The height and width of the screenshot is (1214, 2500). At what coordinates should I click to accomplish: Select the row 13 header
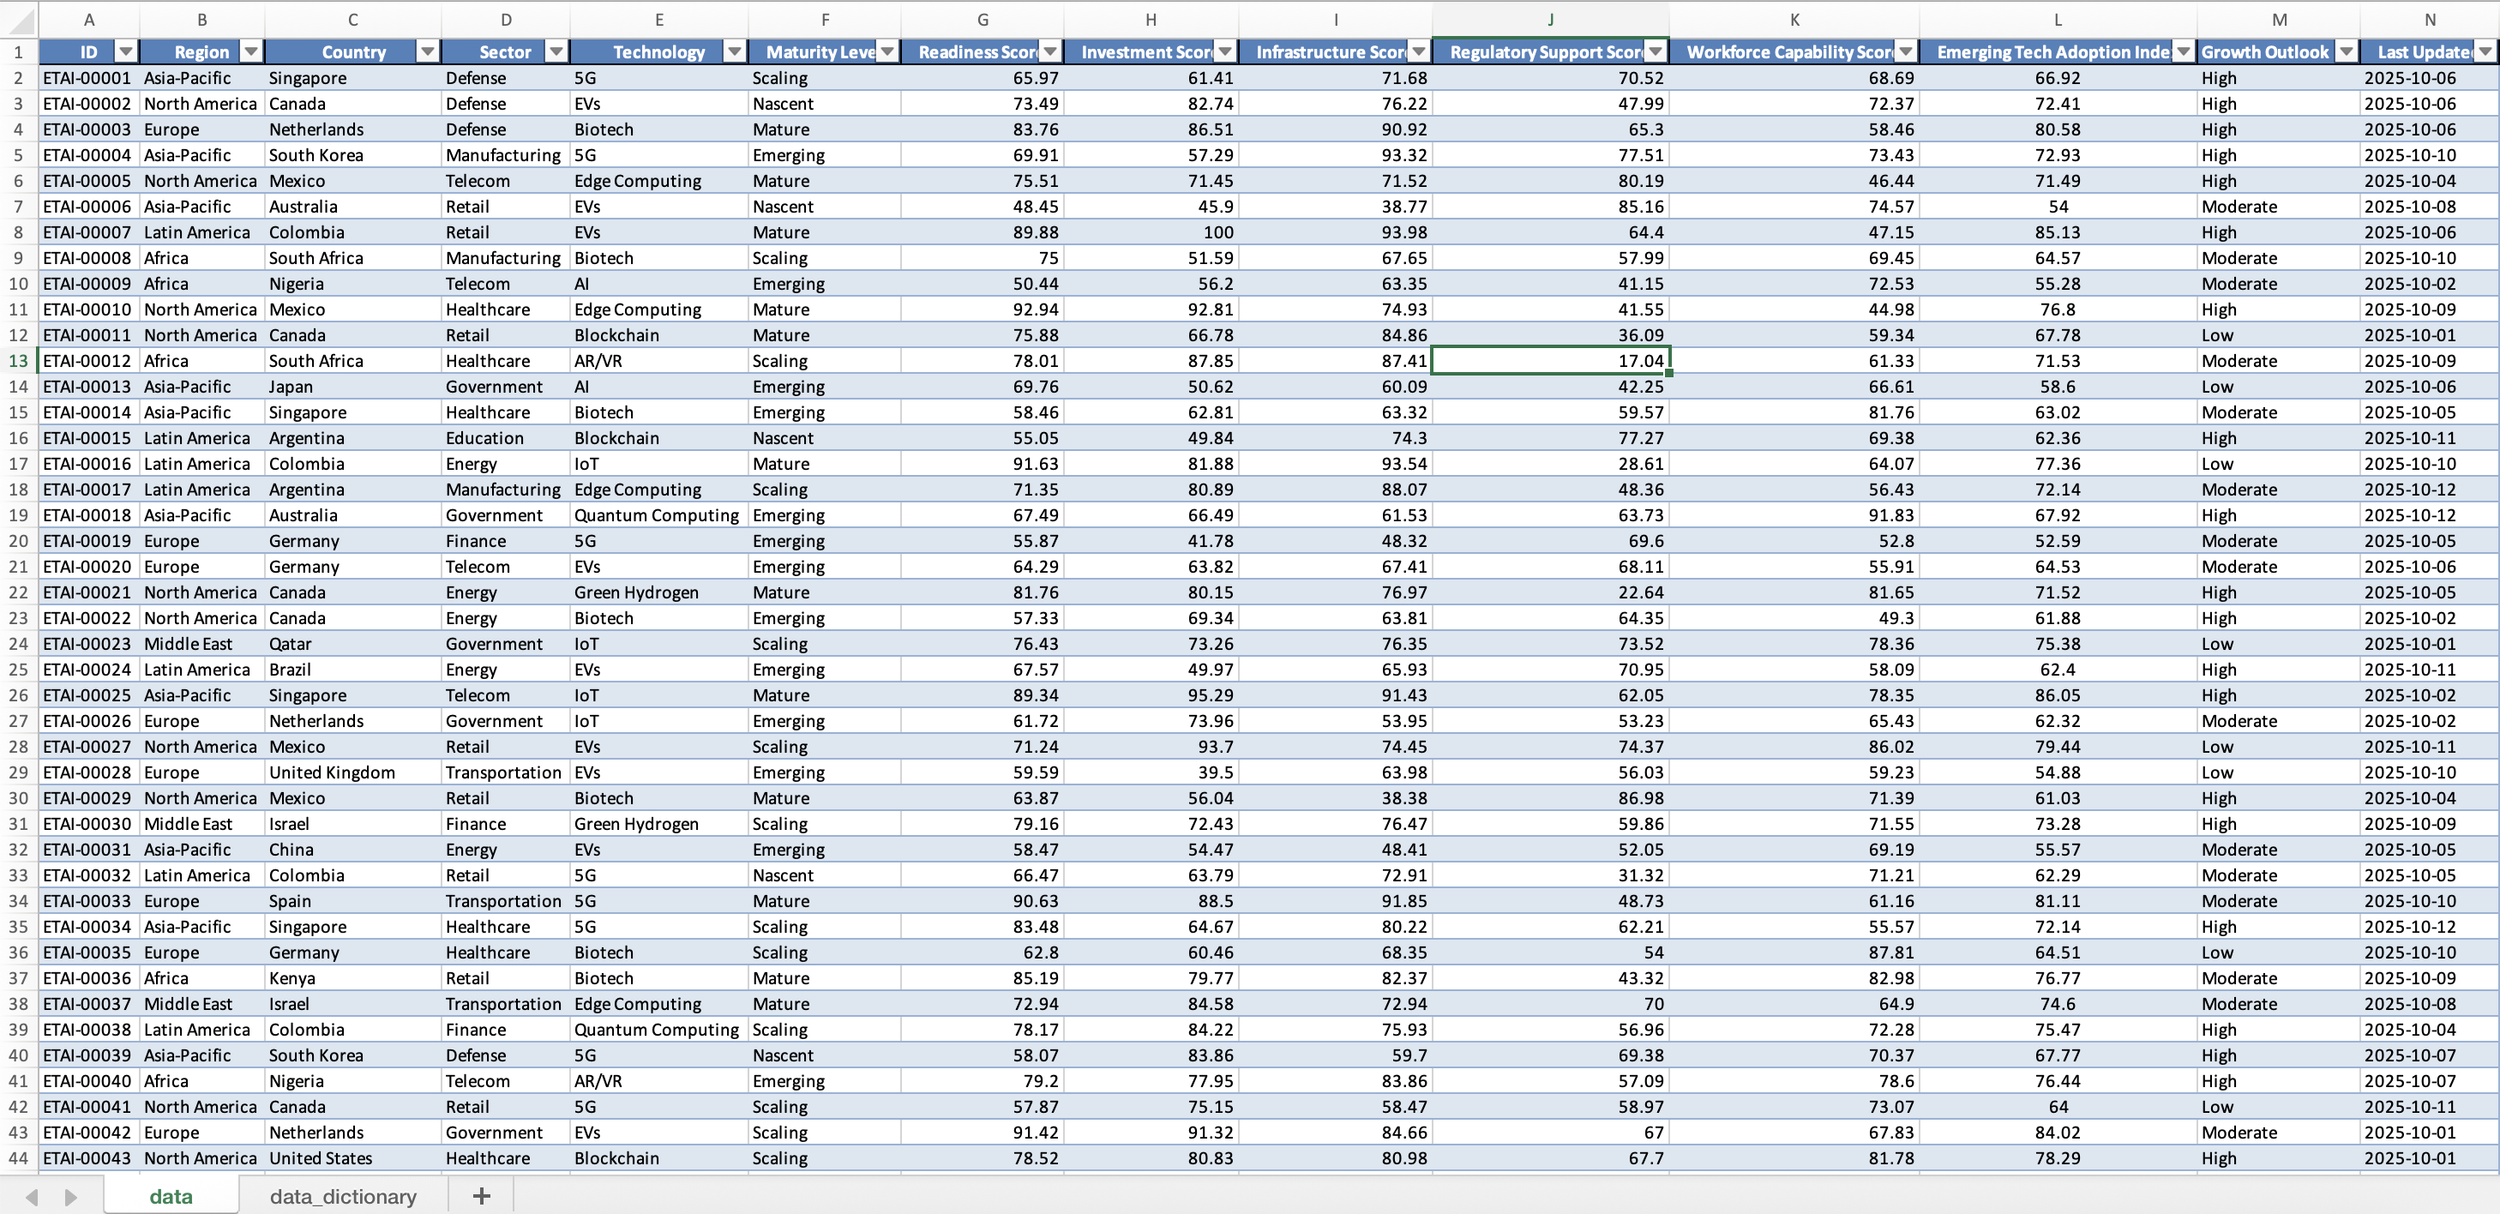pos(18,361)
